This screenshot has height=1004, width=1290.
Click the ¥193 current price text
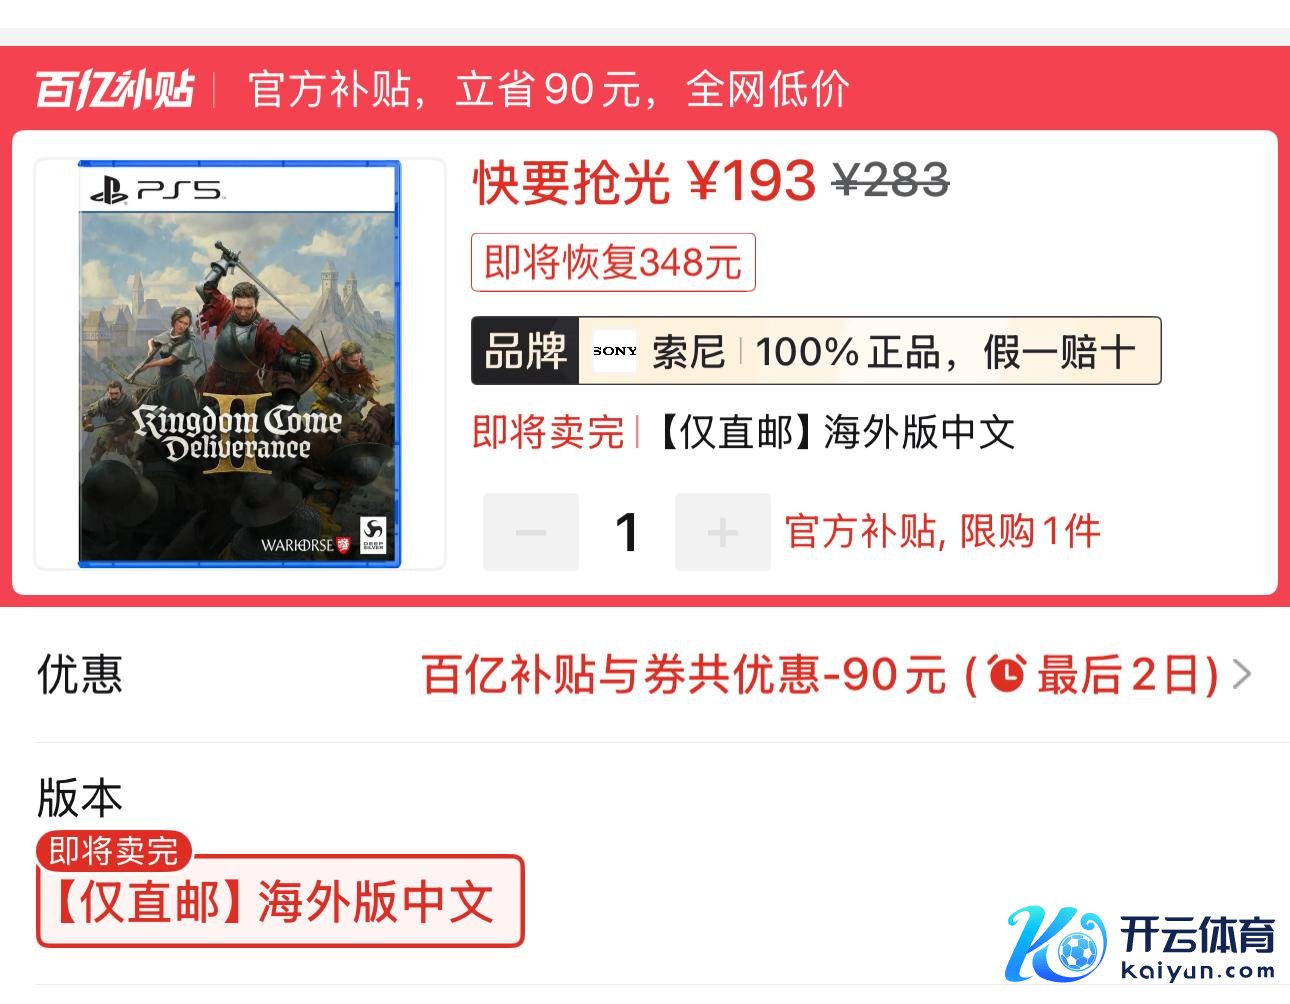[x=752, y=182]
